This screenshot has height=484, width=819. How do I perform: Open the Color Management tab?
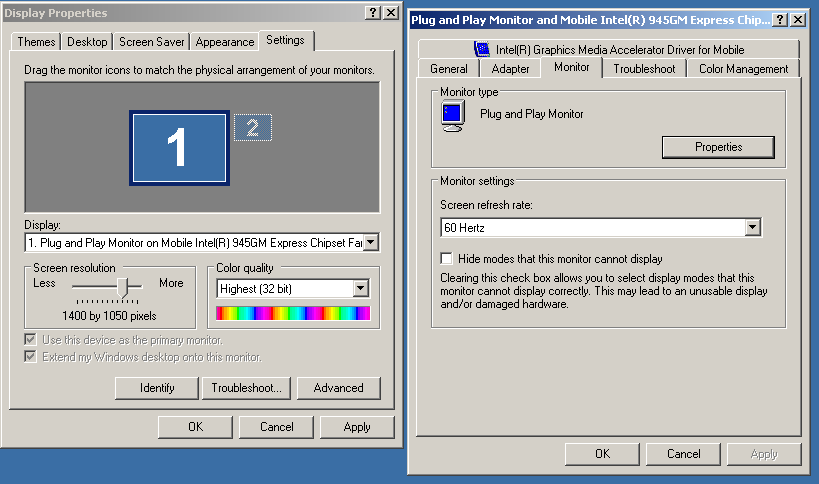pyautogui.click(x=743, y=69)
